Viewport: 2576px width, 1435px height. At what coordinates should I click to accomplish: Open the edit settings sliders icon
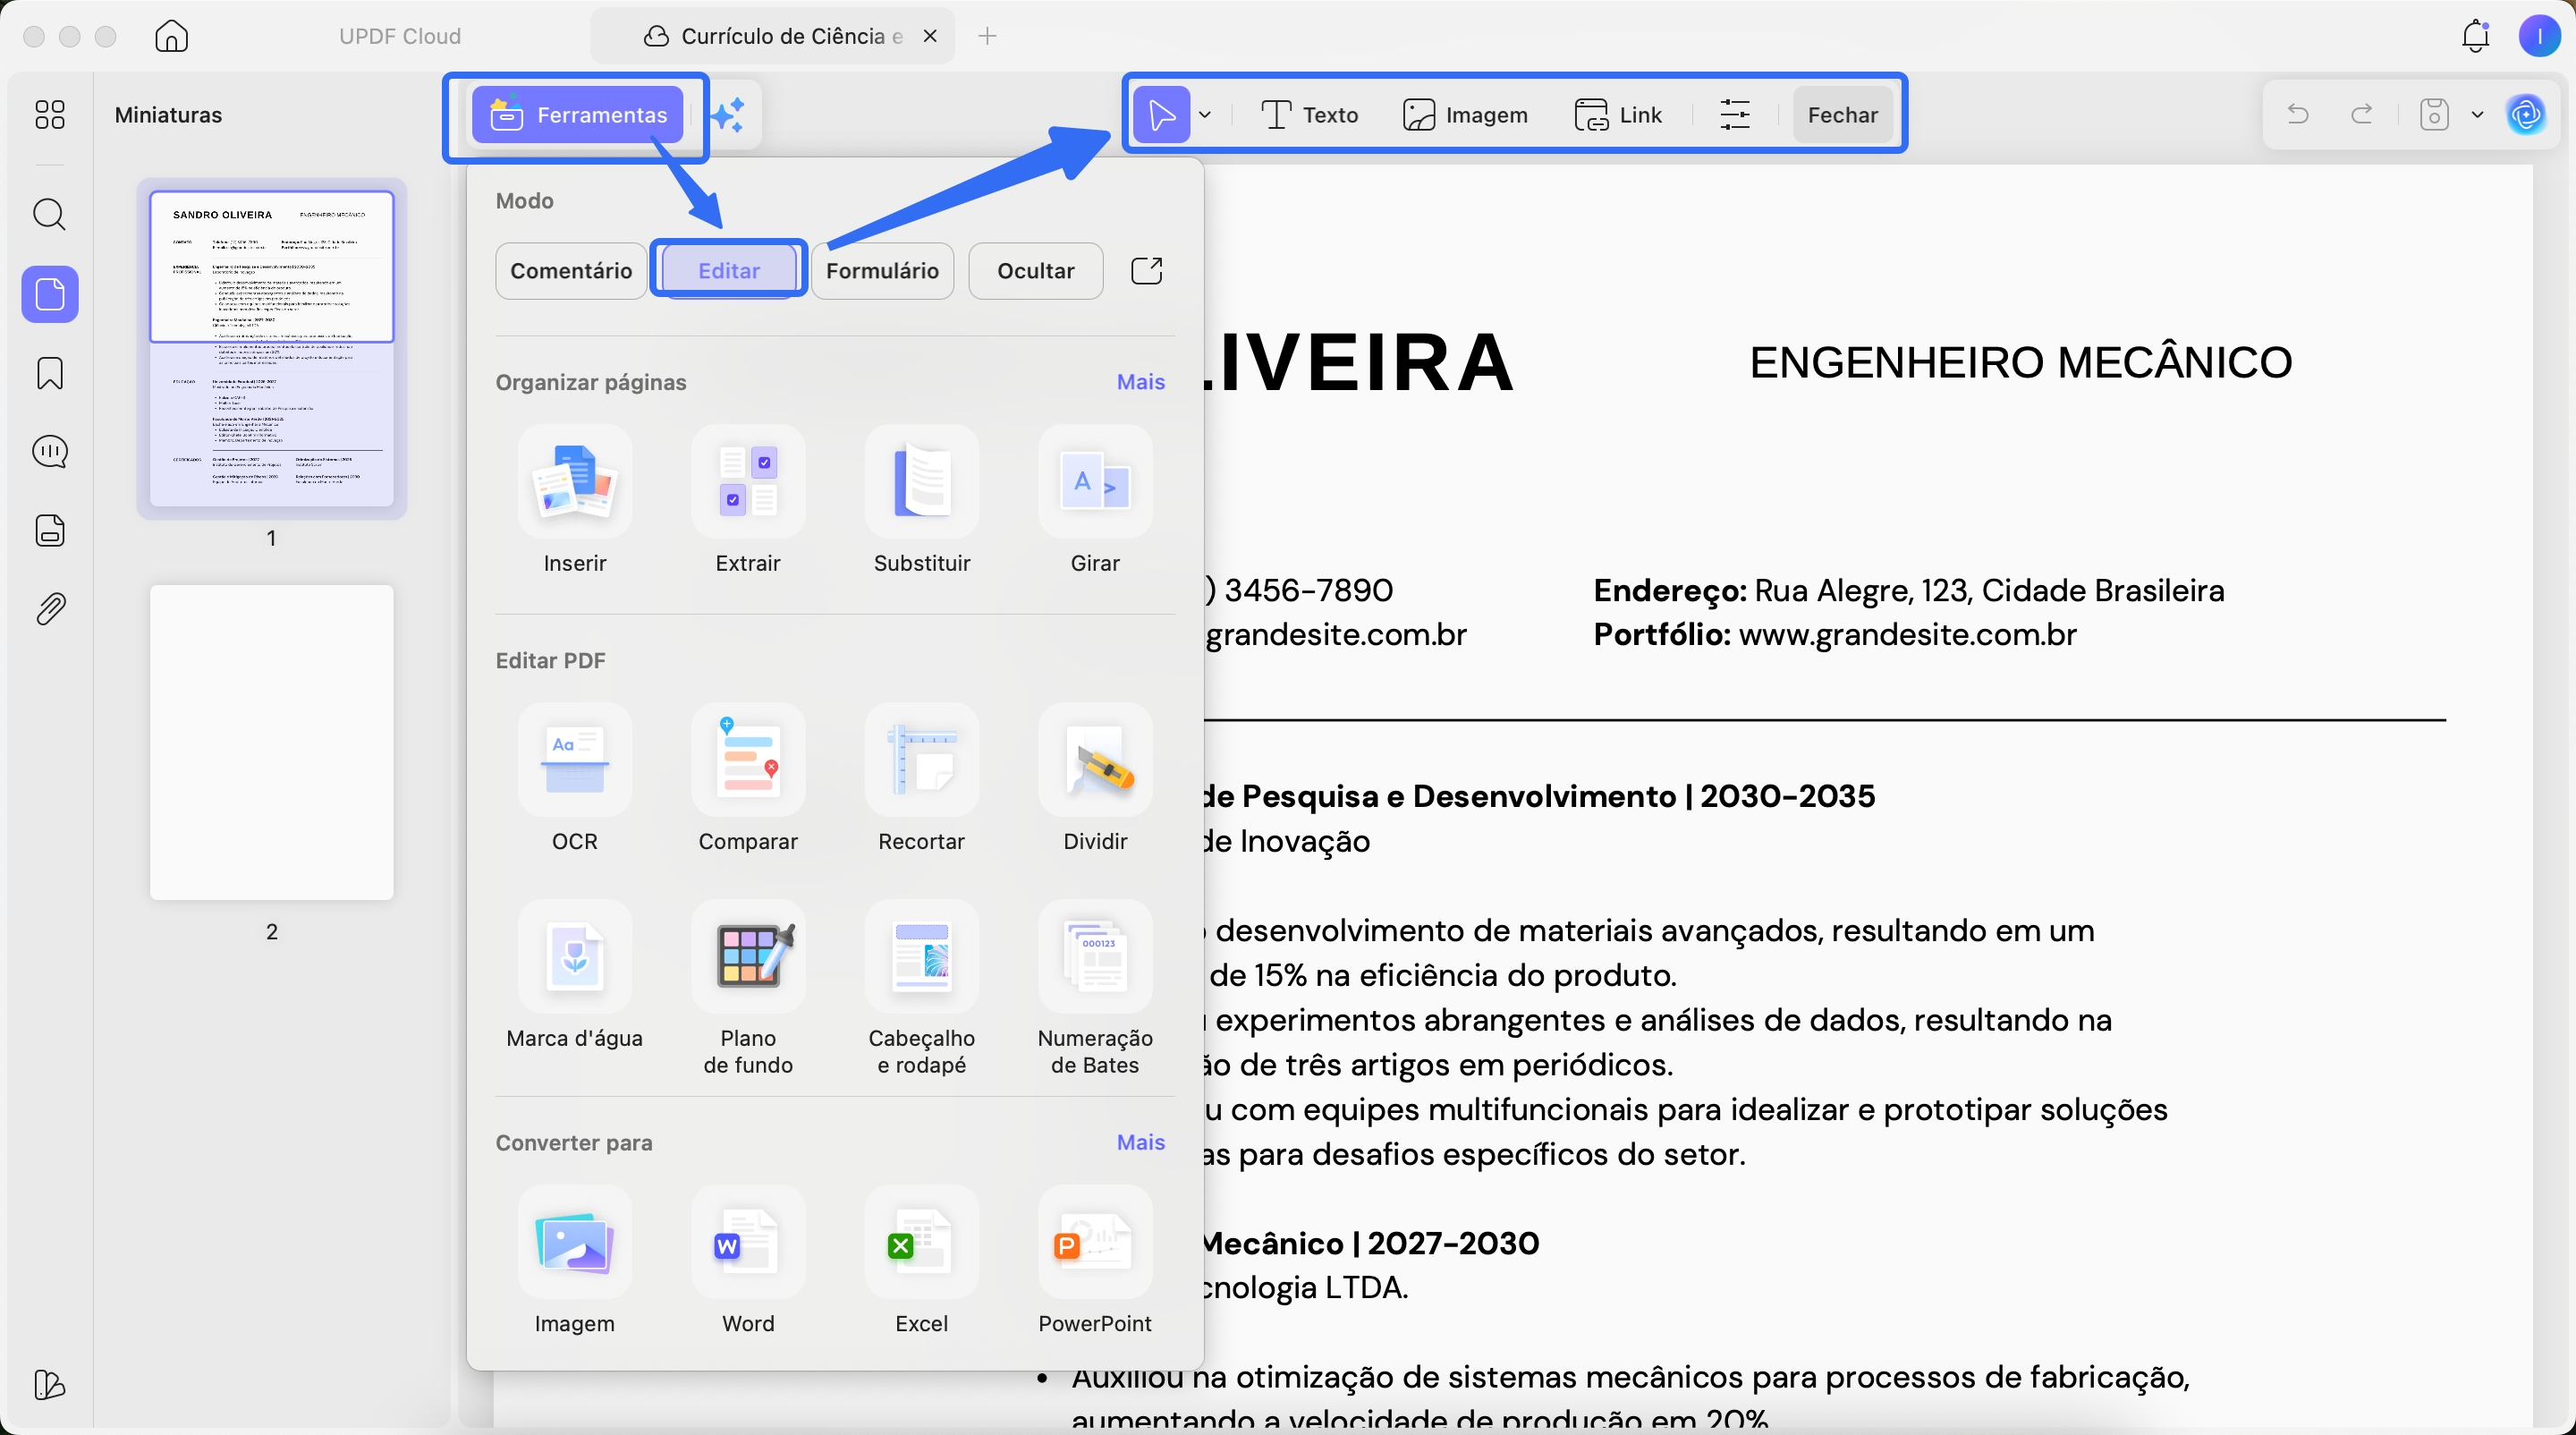1734,115
